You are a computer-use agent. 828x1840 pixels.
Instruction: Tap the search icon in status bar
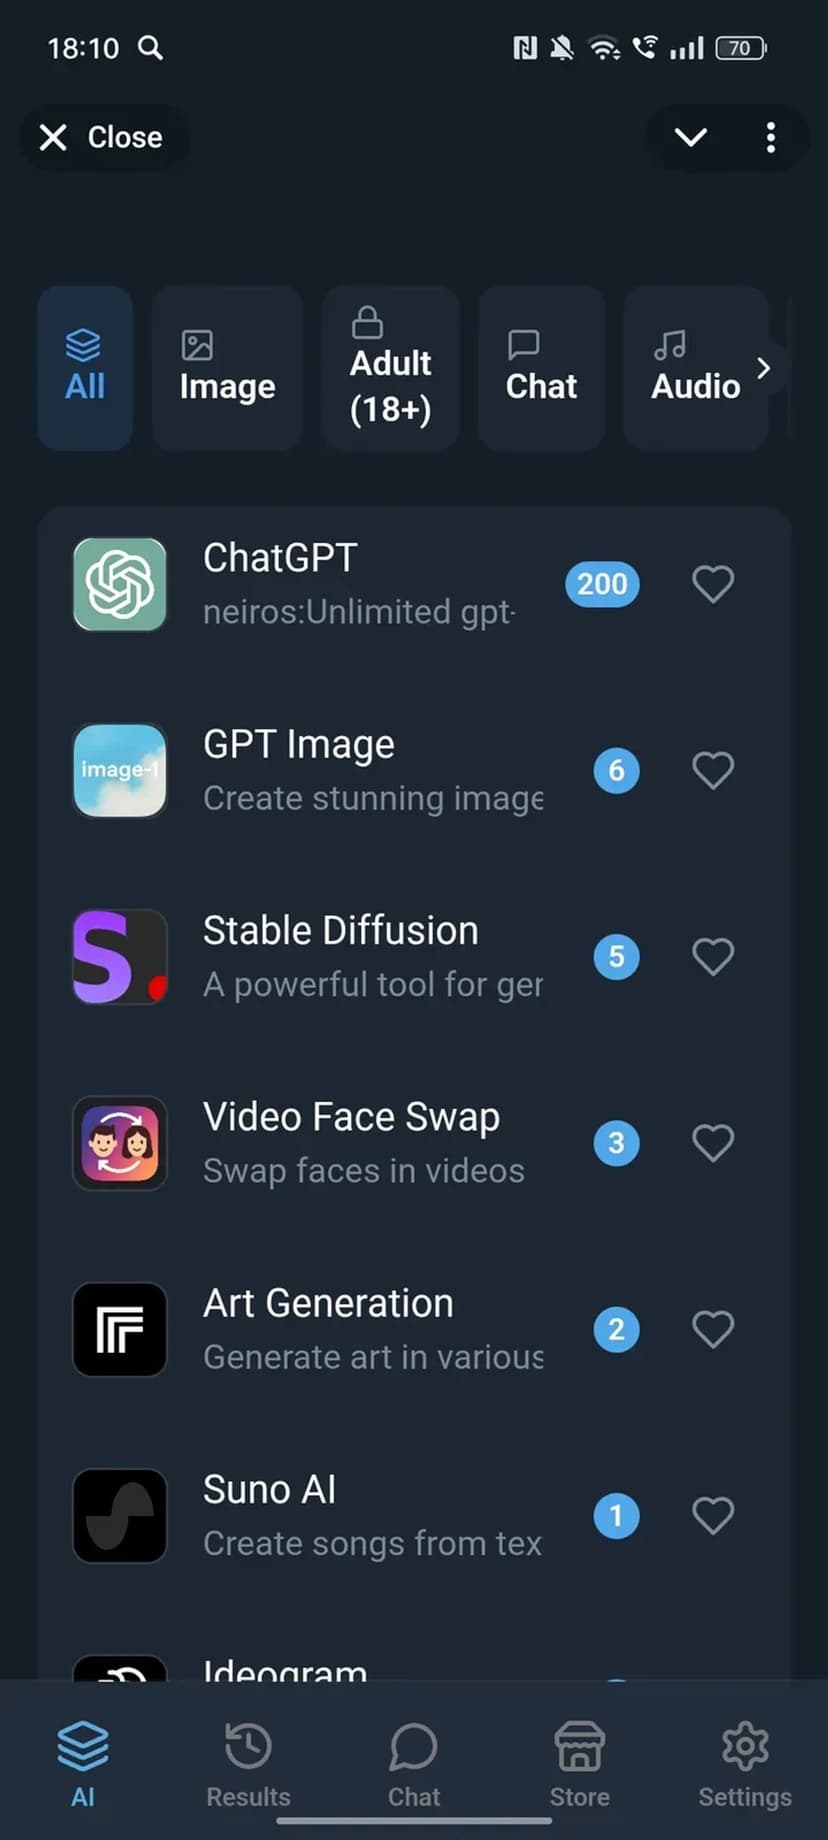(x=150, y=48)
